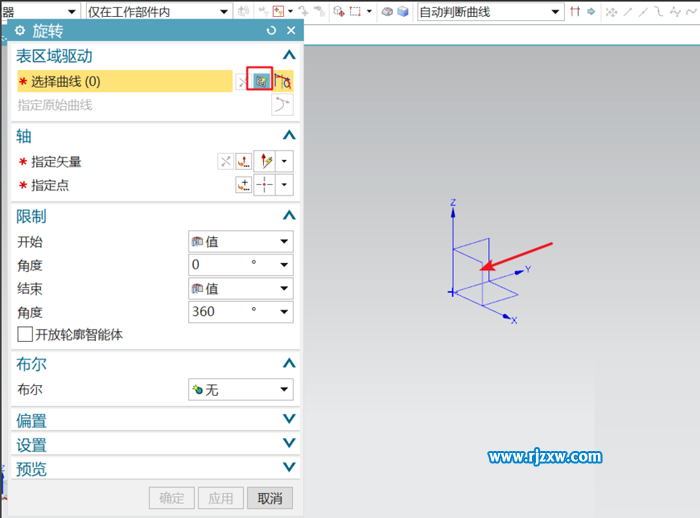The image size is (700, 518).
Task: Open the 布尔 dropdown showing 无
Action: coord(241,389)
